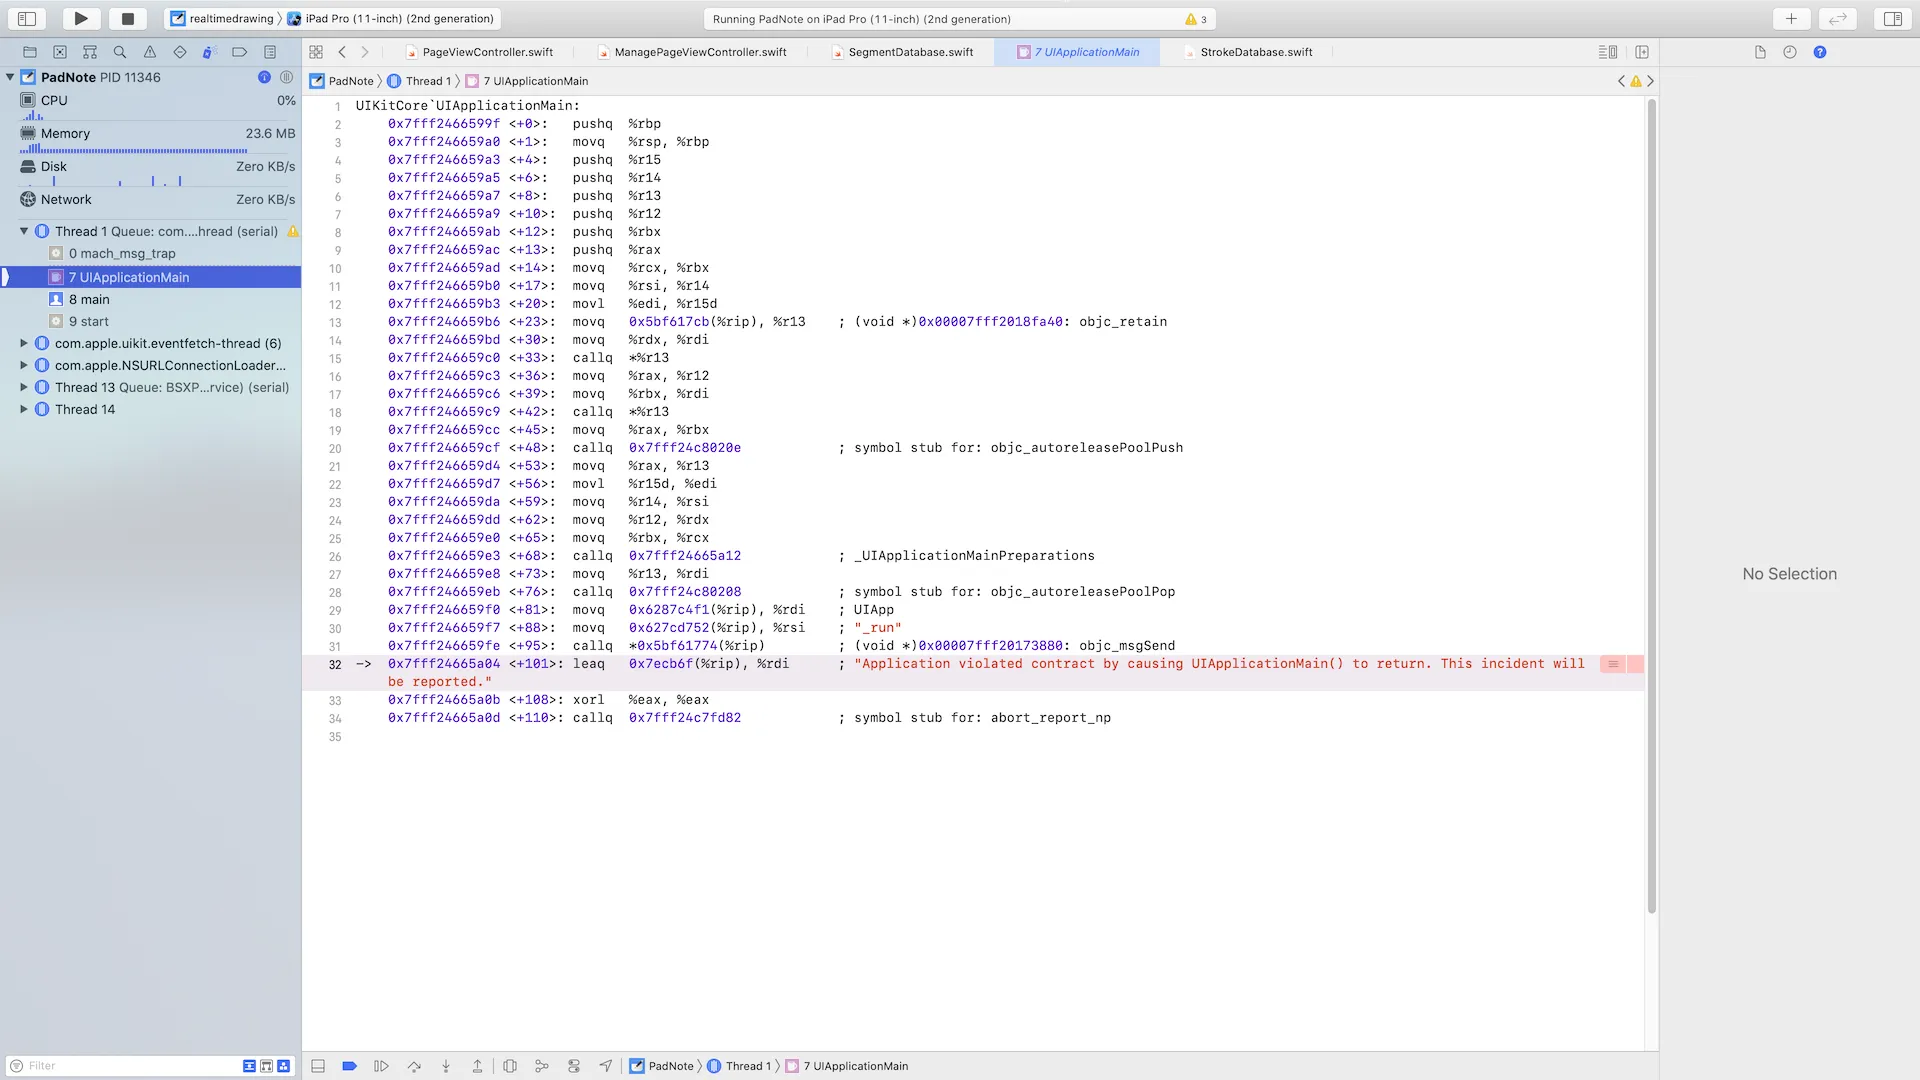Toggle the left navigator panel visibility
This screenshot has height=1080, width=1920.
pos(27,19)
